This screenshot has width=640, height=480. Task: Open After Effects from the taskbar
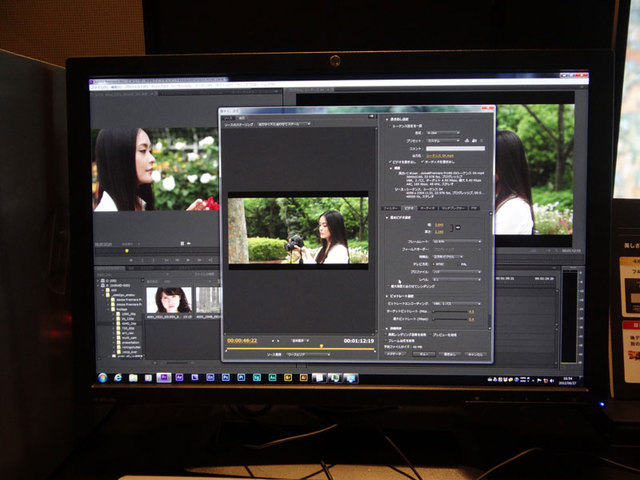[180, 377]
